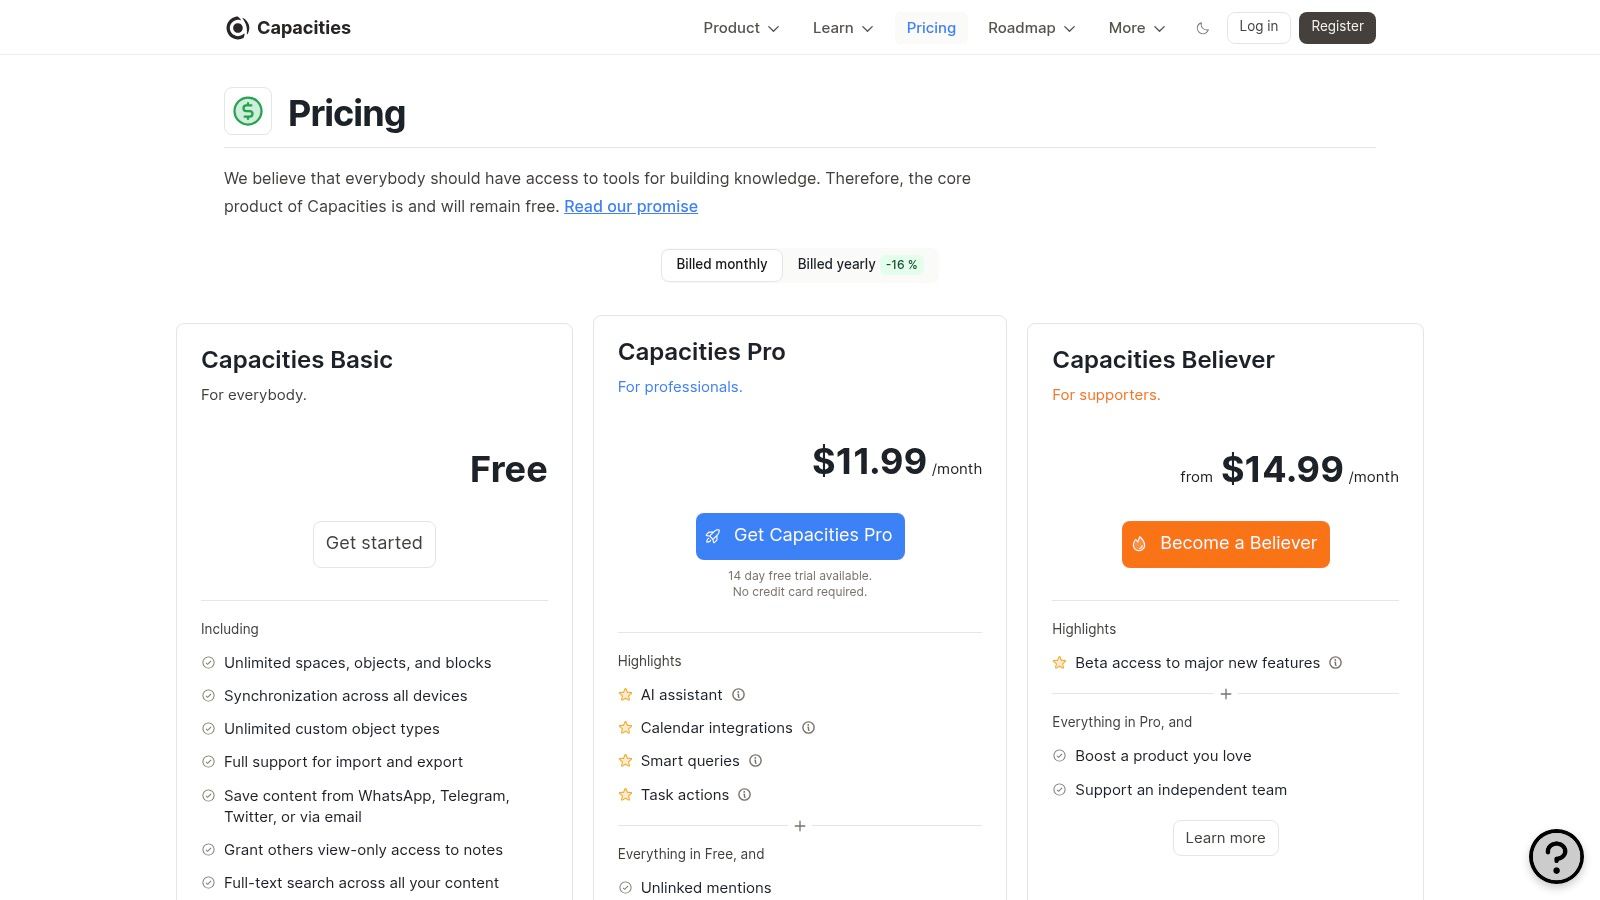Go to the Pricing nav tab
This screenshot has height=900, width=1600.
[x=931, y=28]
